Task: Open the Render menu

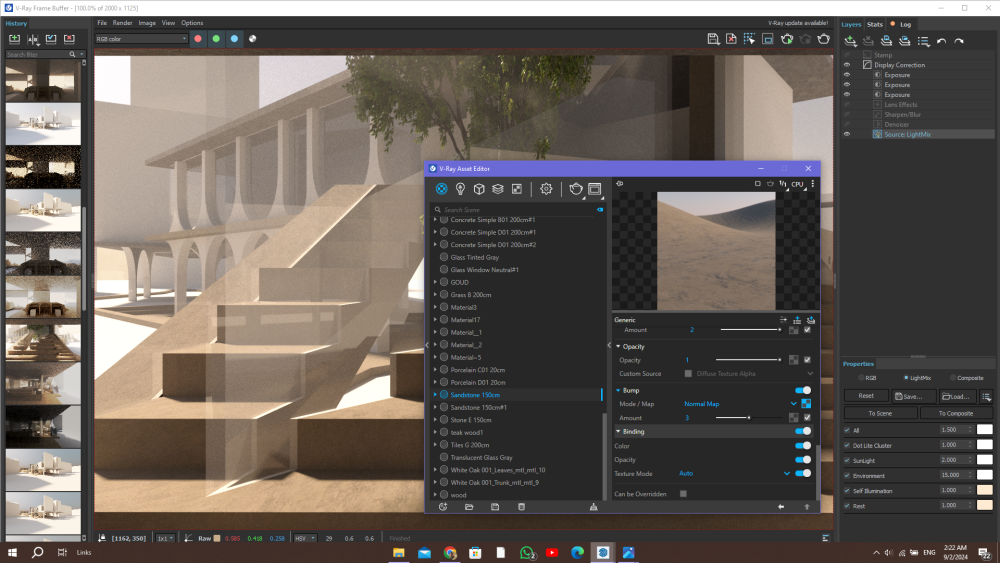Action: click(122, 22)
